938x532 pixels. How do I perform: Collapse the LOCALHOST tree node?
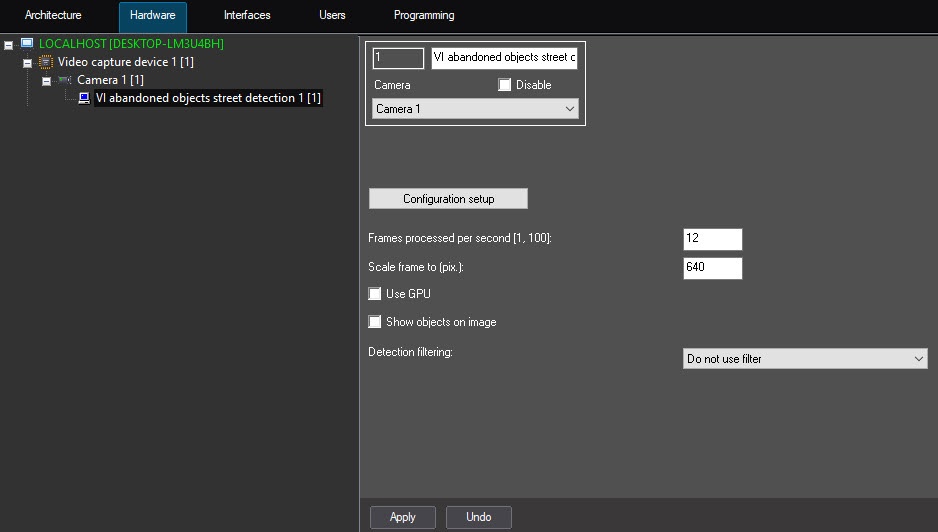click(x=9, y=45)
